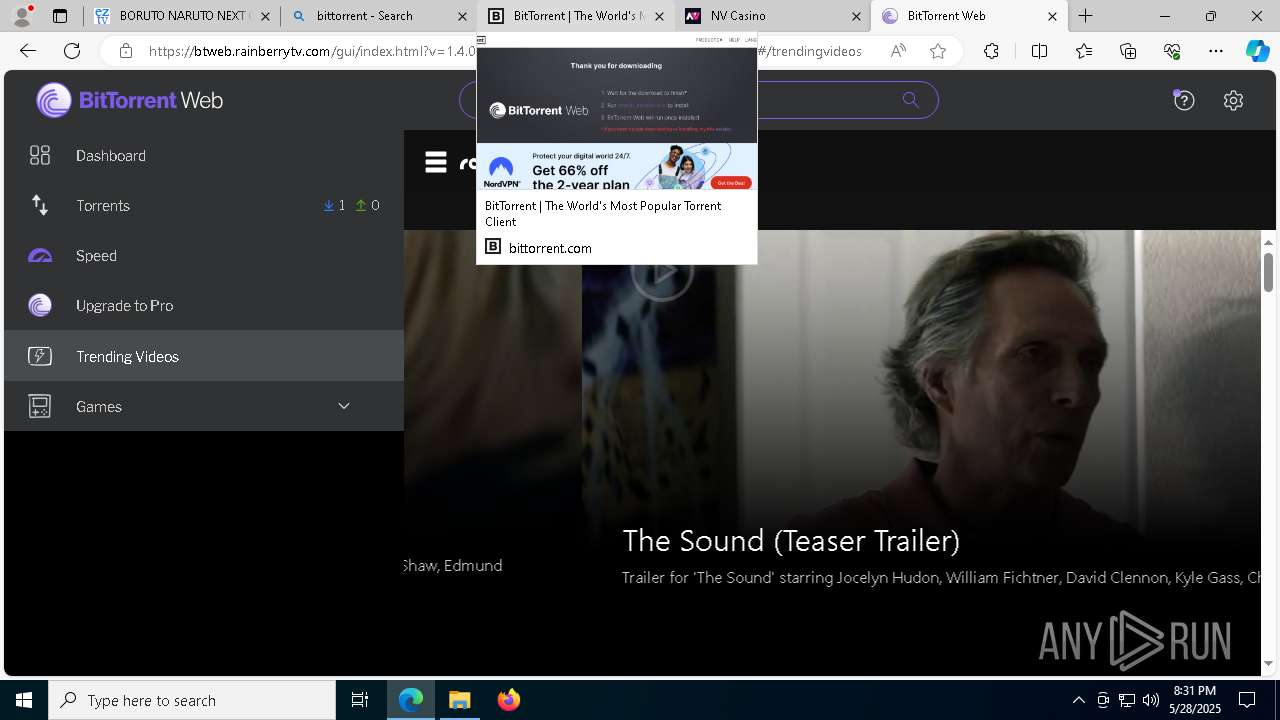
Task: Open BitTorrent Web settings gear
Action: 1233,100
